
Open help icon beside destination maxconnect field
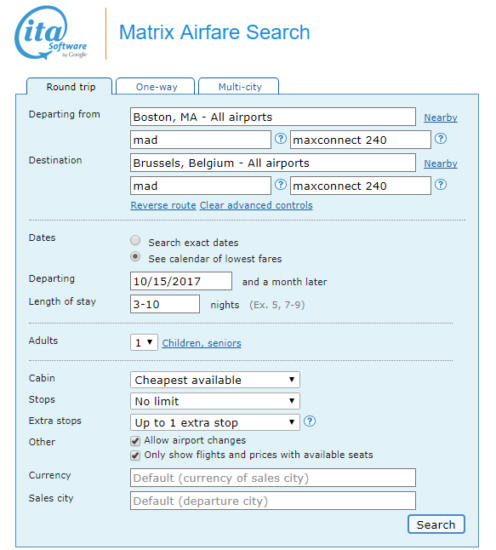441,185
